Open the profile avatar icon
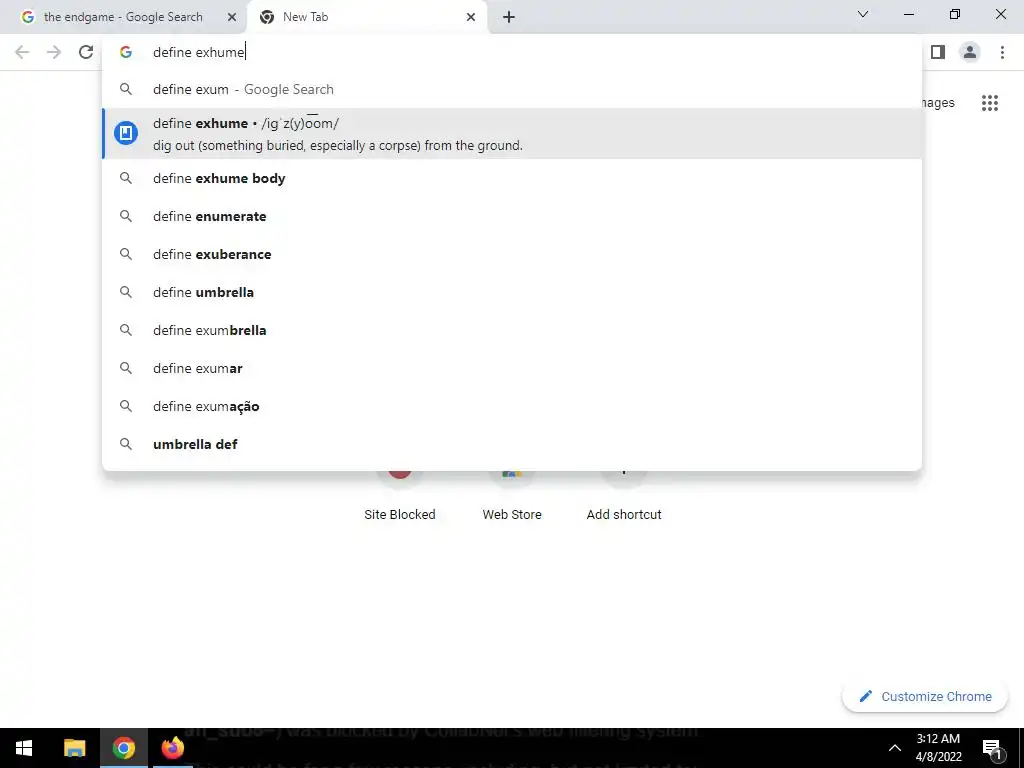This screenshot has width=1024, height=768. (x=970, y=52)
